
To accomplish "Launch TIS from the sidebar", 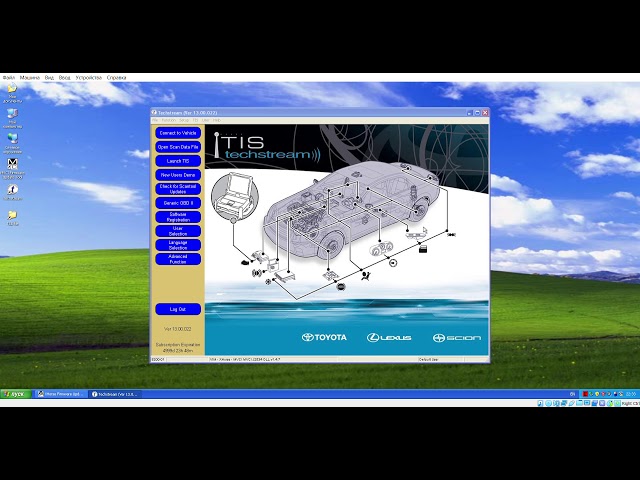I will pyautogui.click(x=178, y=161).
